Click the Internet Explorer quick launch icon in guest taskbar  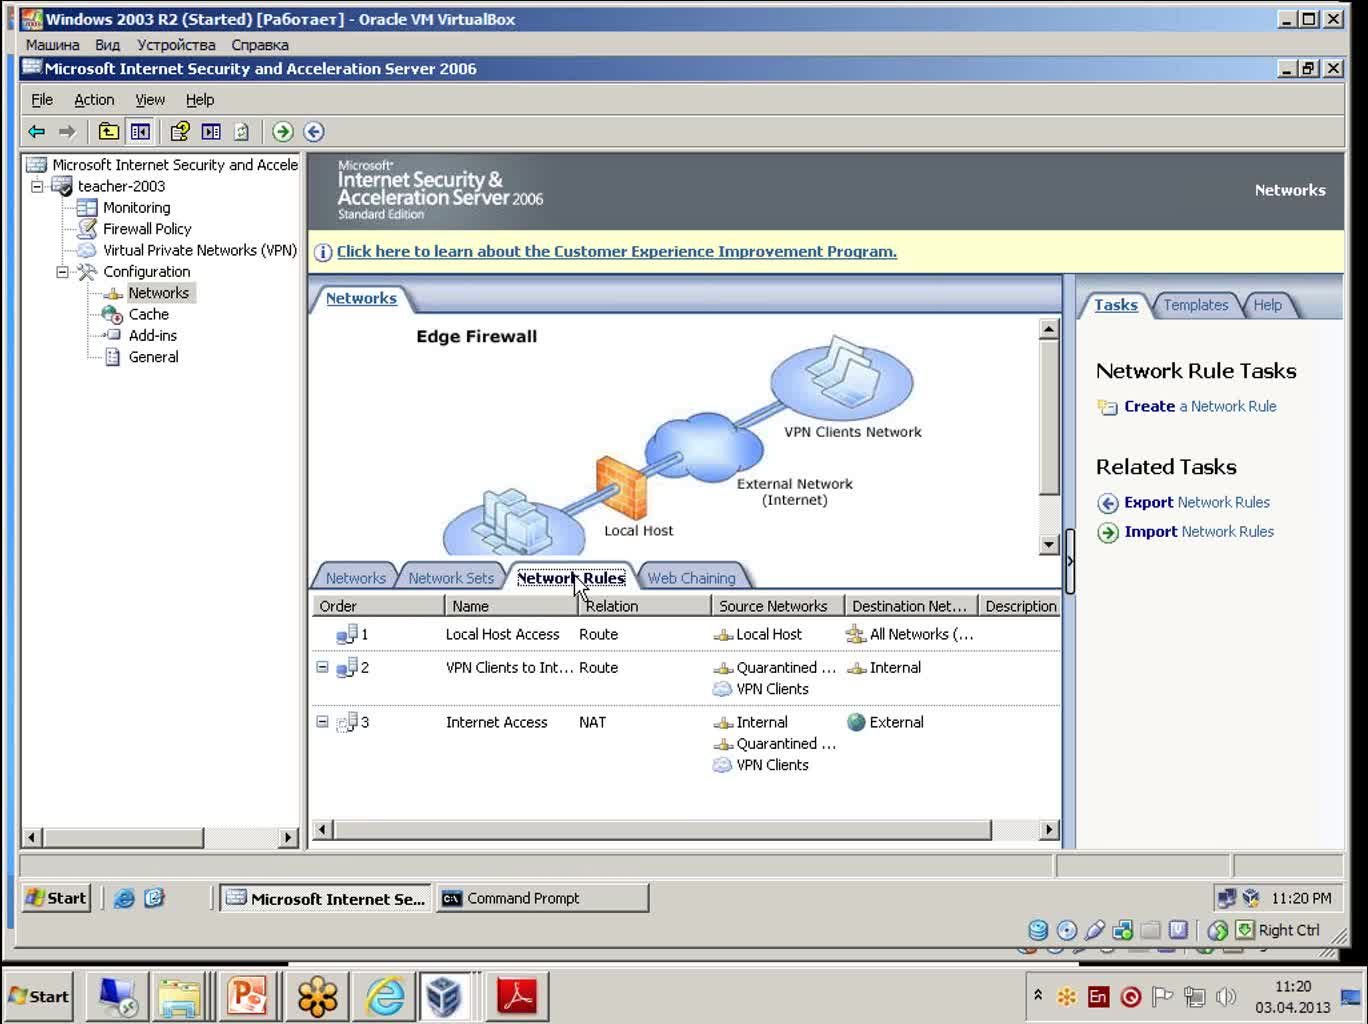click(124, 898)
